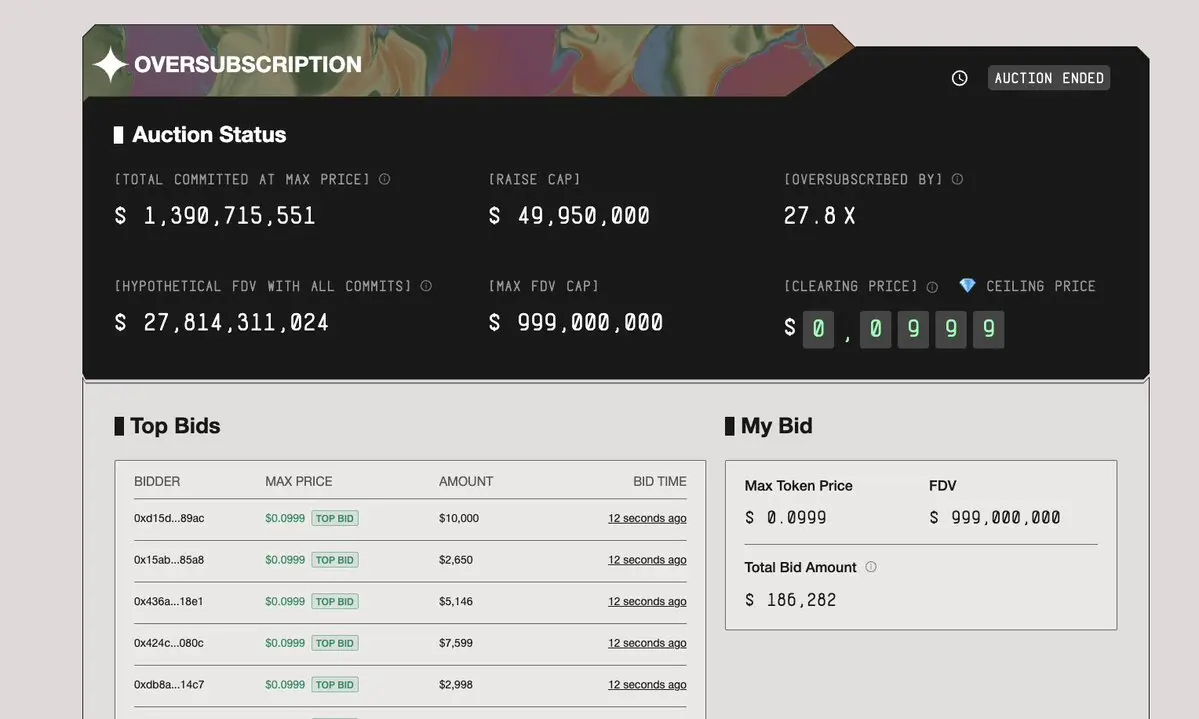
Task: Open info icon beside Total Committed at Max Price
Action: point(385,179)
